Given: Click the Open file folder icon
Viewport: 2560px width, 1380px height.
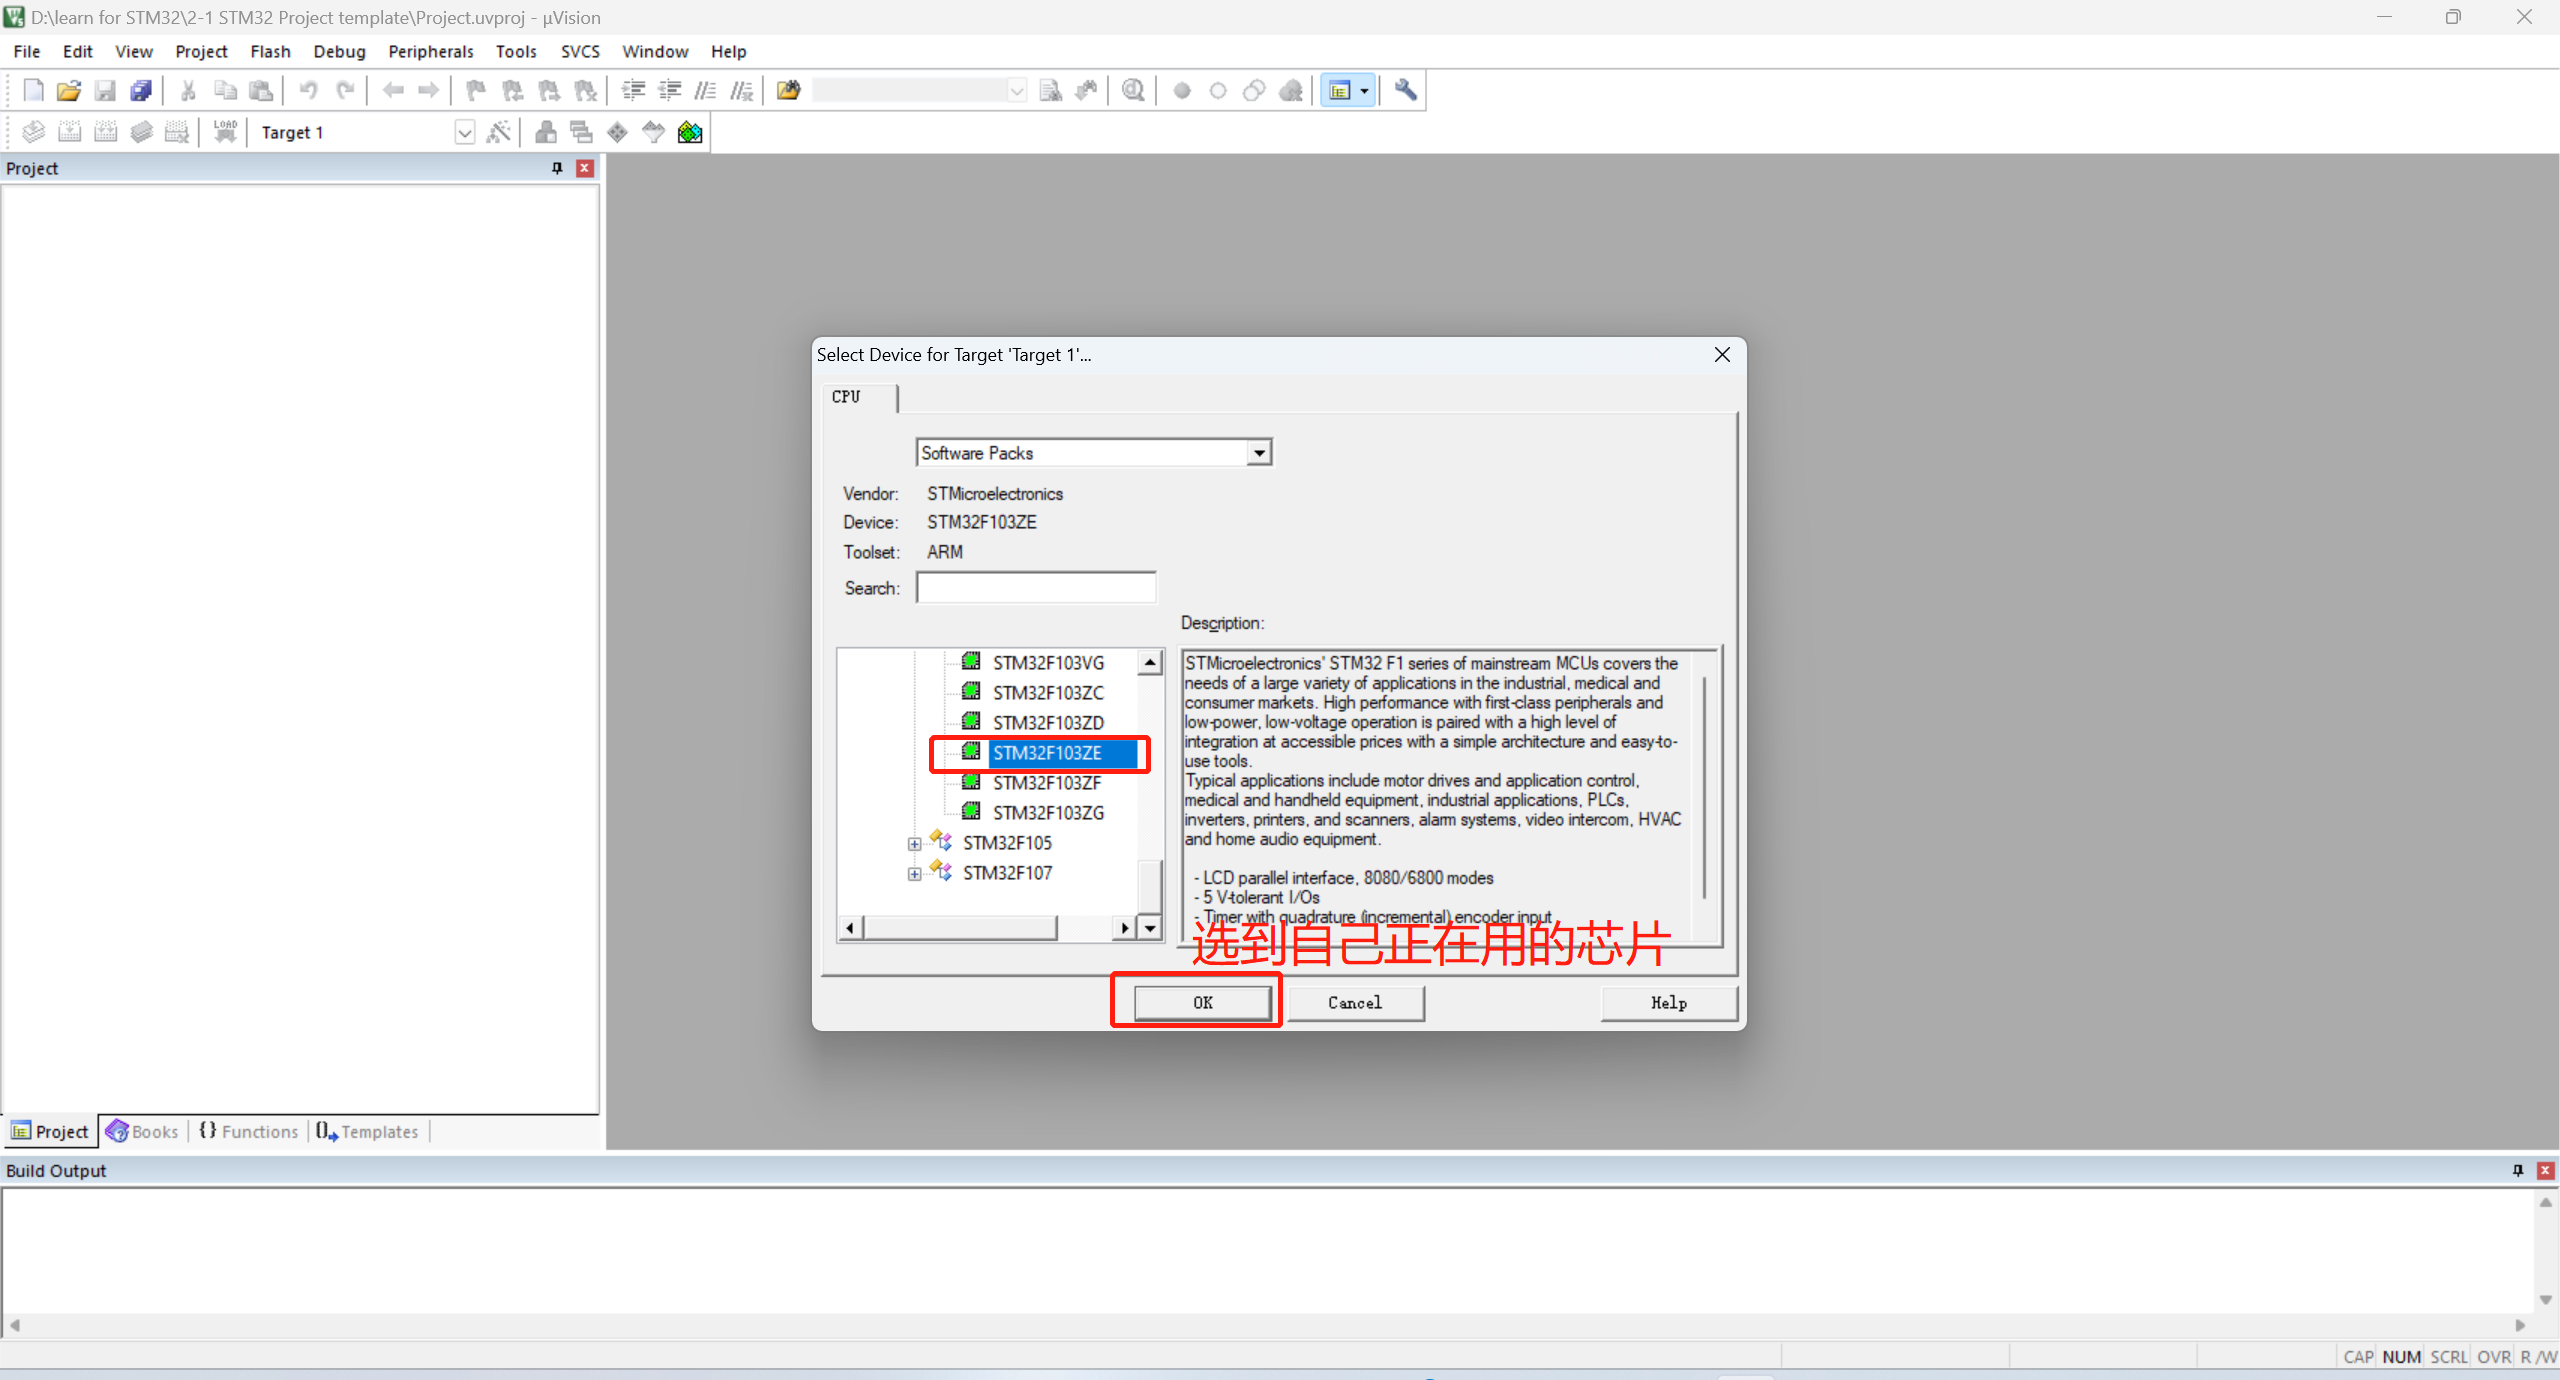Looking at the screenshot, I should (x=68, y=91).
